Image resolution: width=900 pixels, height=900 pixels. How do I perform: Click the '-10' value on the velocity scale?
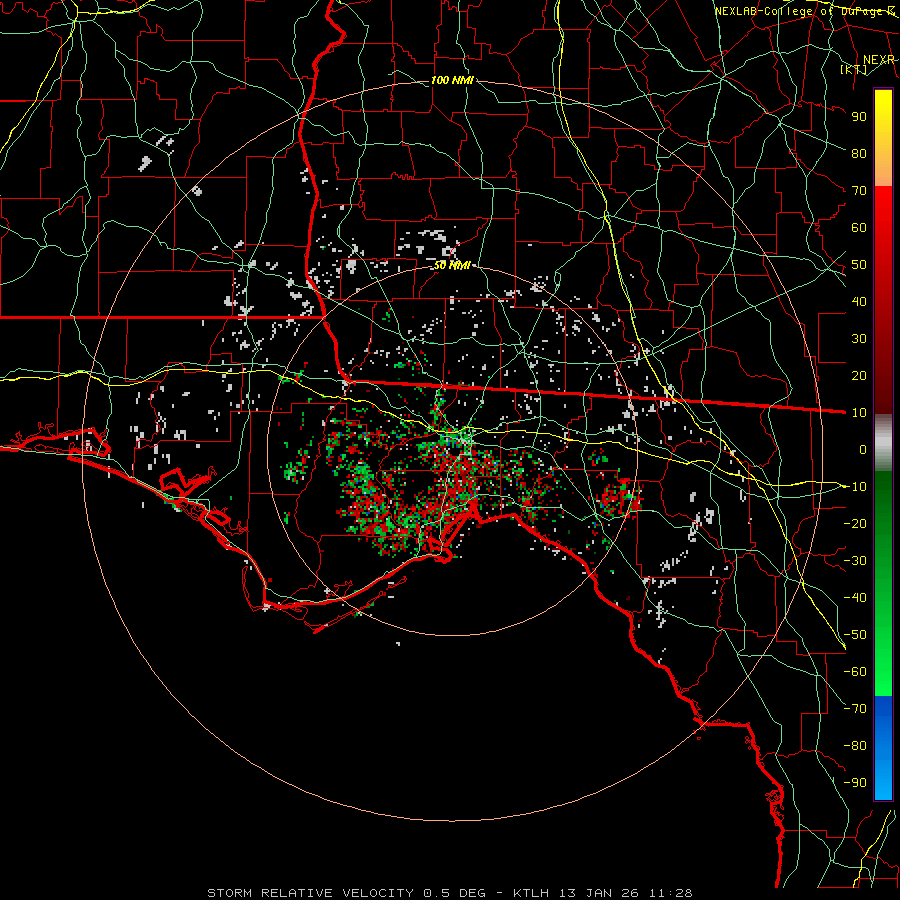tap(855, 487)
